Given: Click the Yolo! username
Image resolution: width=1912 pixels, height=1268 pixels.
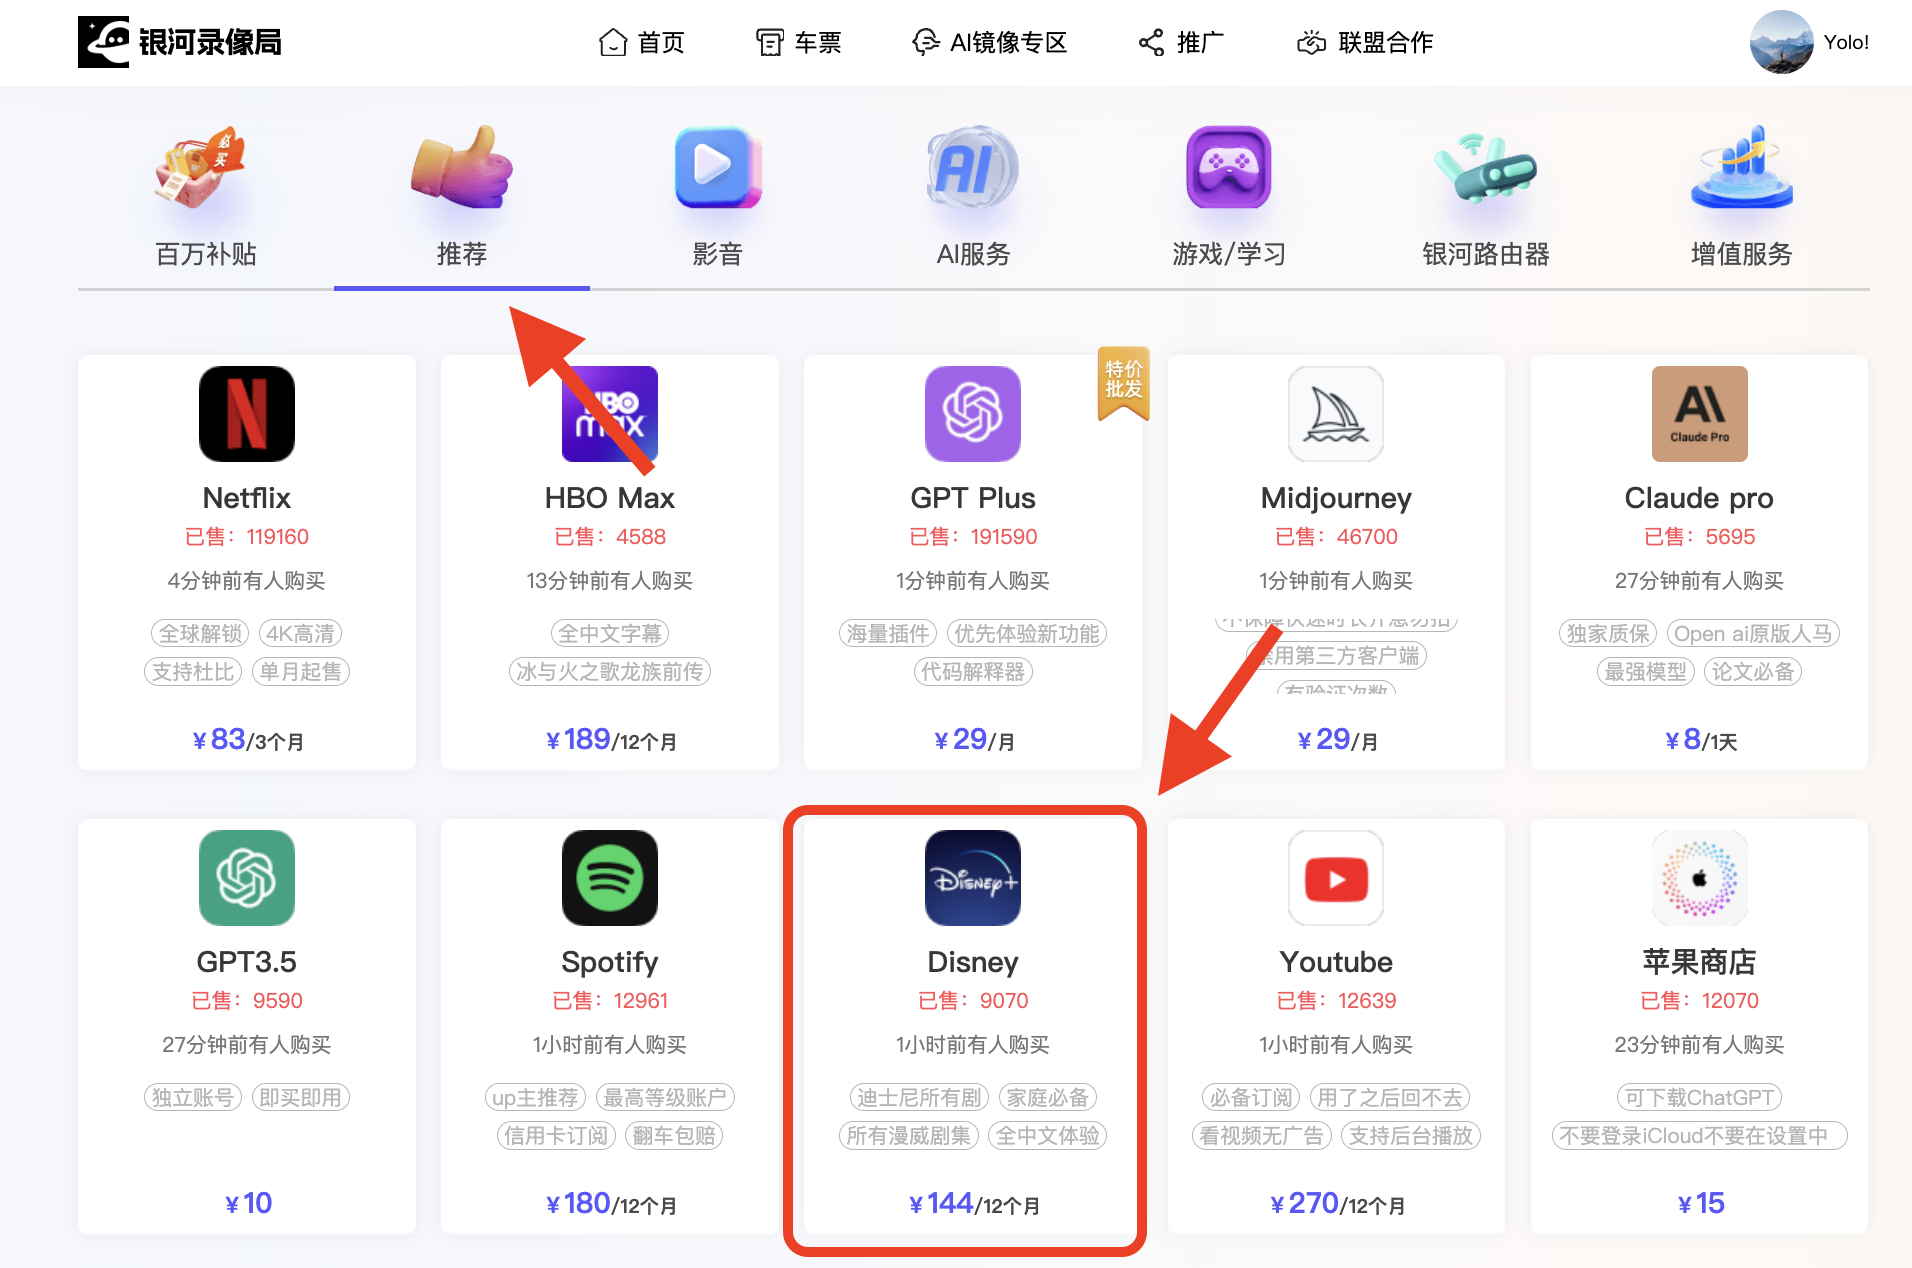Looking at the screenshot, I should tap(1846, 42).
